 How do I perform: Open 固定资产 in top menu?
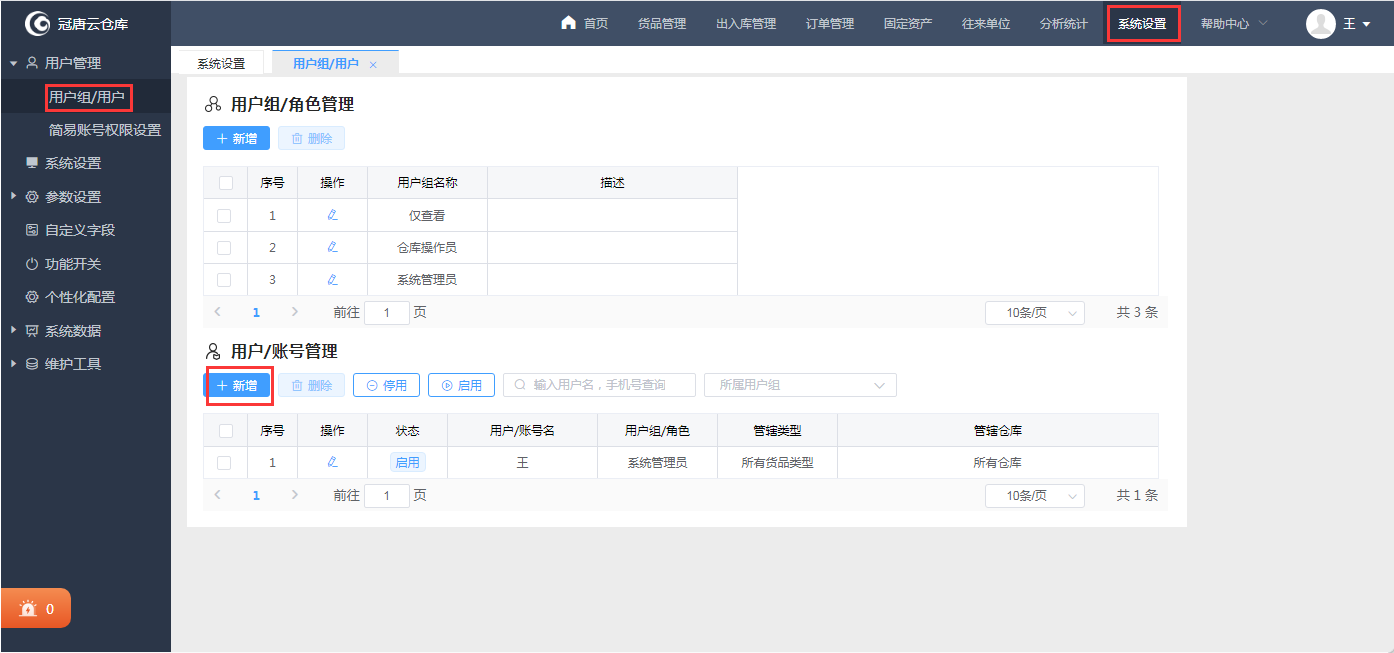click(908, 23)
